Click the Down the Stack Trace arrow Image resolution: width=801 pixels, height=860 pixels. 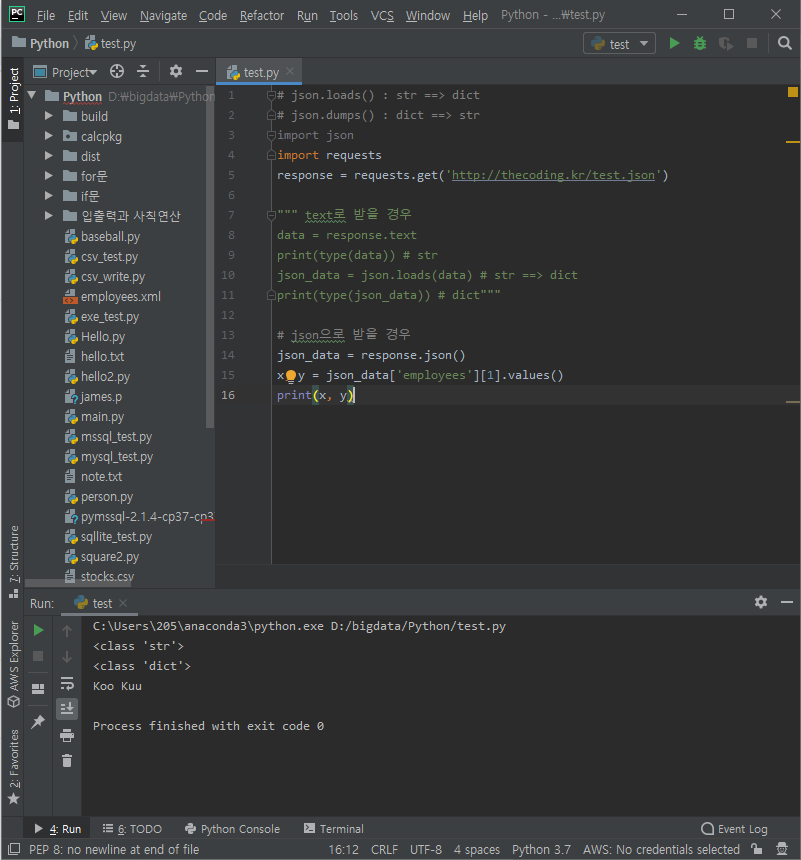pyautogui.click(x=67, y=657)
